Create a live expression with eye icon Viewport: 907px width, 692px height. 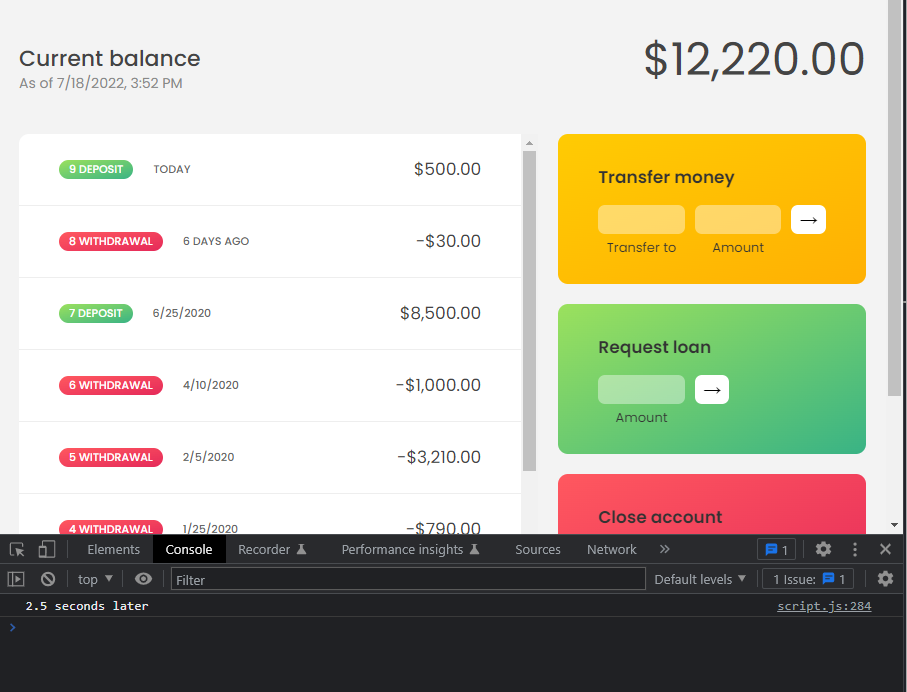(x=143, y=579)
